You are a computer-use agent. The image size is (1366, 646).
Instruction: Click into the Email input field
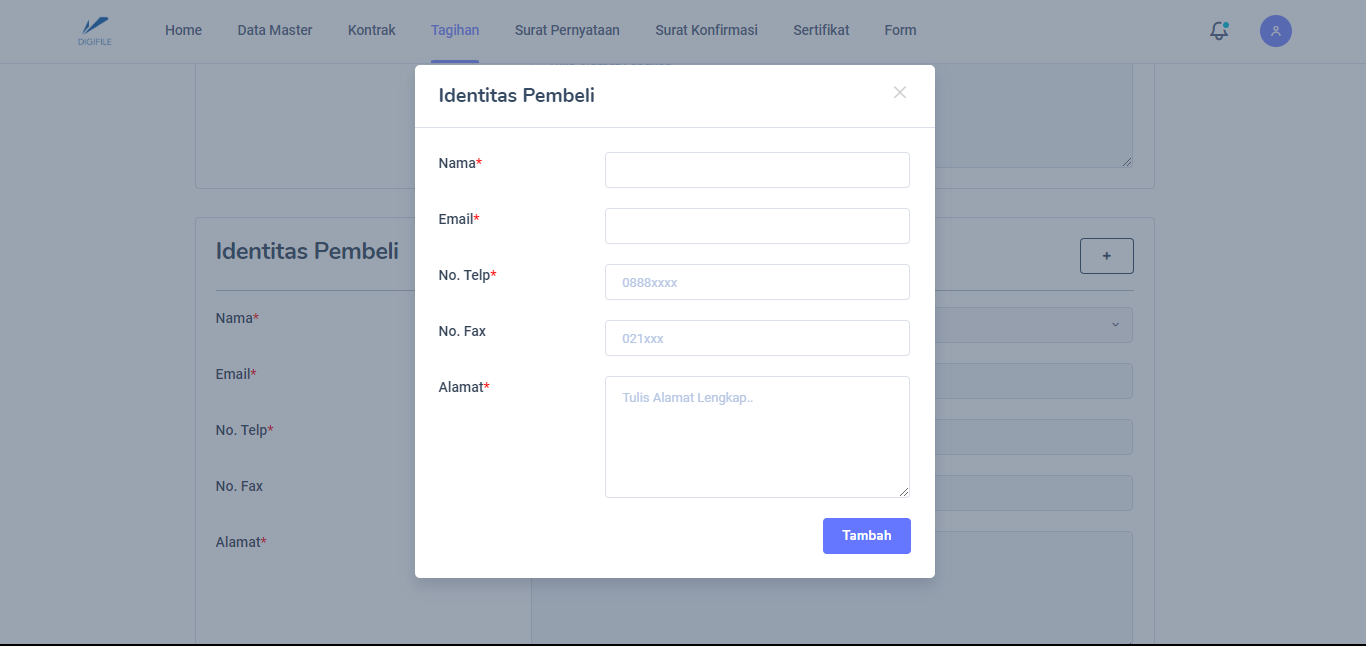pos(757,226)
